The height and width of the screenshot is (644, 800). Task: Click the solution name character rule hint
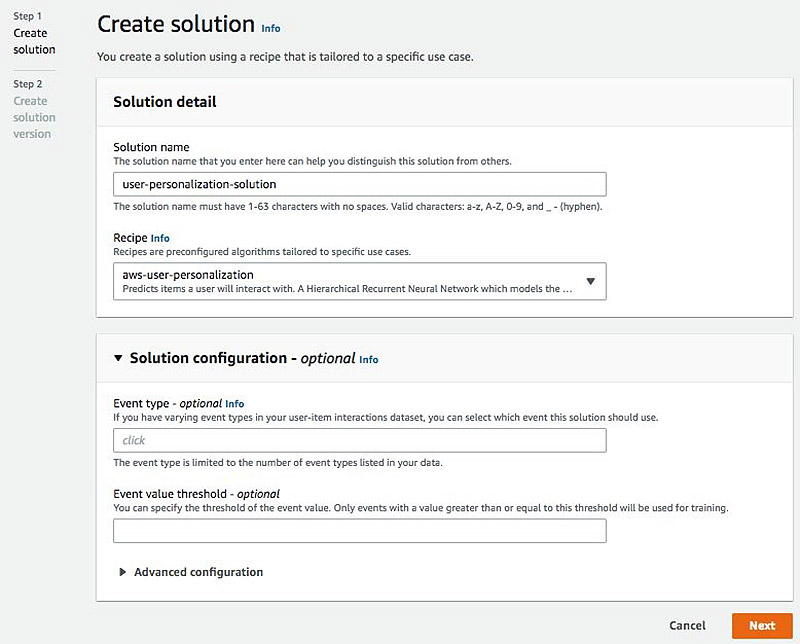pyautogui.click(x=358, y=207)
